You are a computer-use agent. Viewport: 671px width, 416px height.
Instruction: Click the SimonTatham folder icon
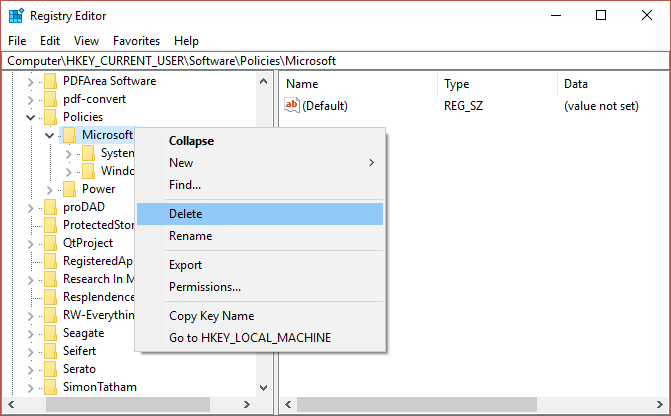(x=50, y=387)
